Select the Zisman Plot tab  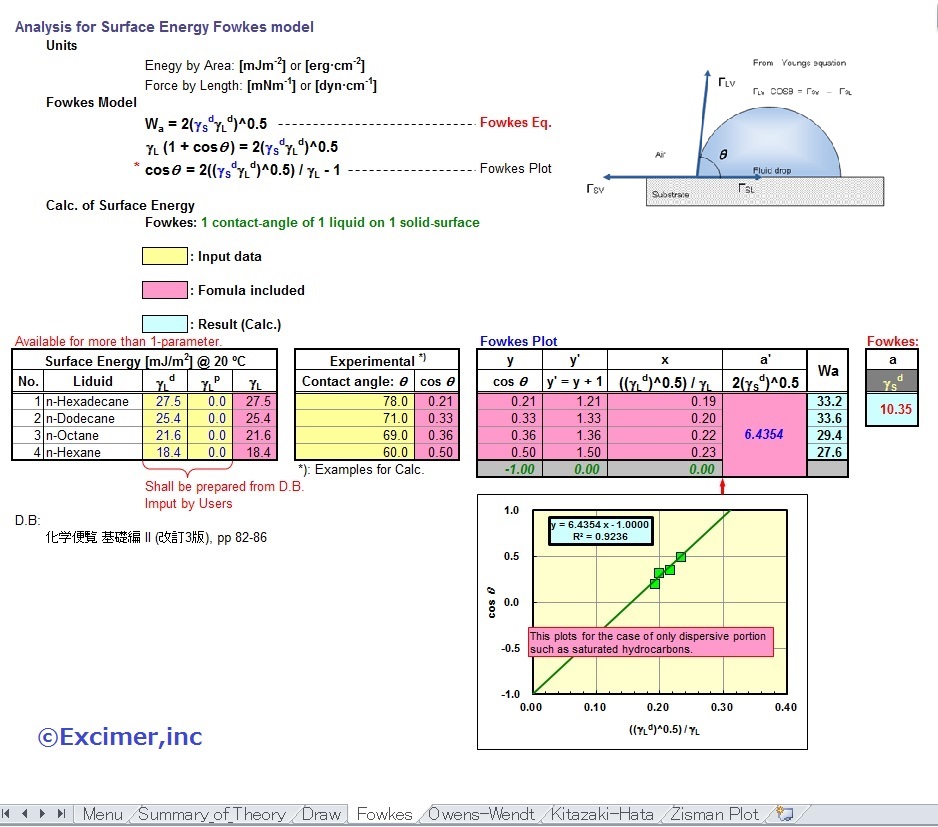coord(715,814)
